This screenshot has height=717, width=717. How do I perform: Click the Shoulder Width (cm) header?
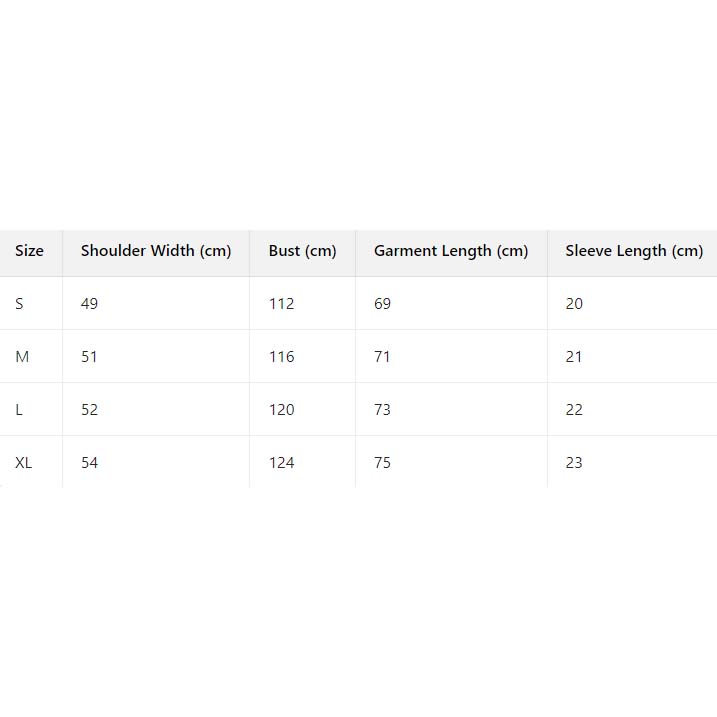click(x=156, y=251)
